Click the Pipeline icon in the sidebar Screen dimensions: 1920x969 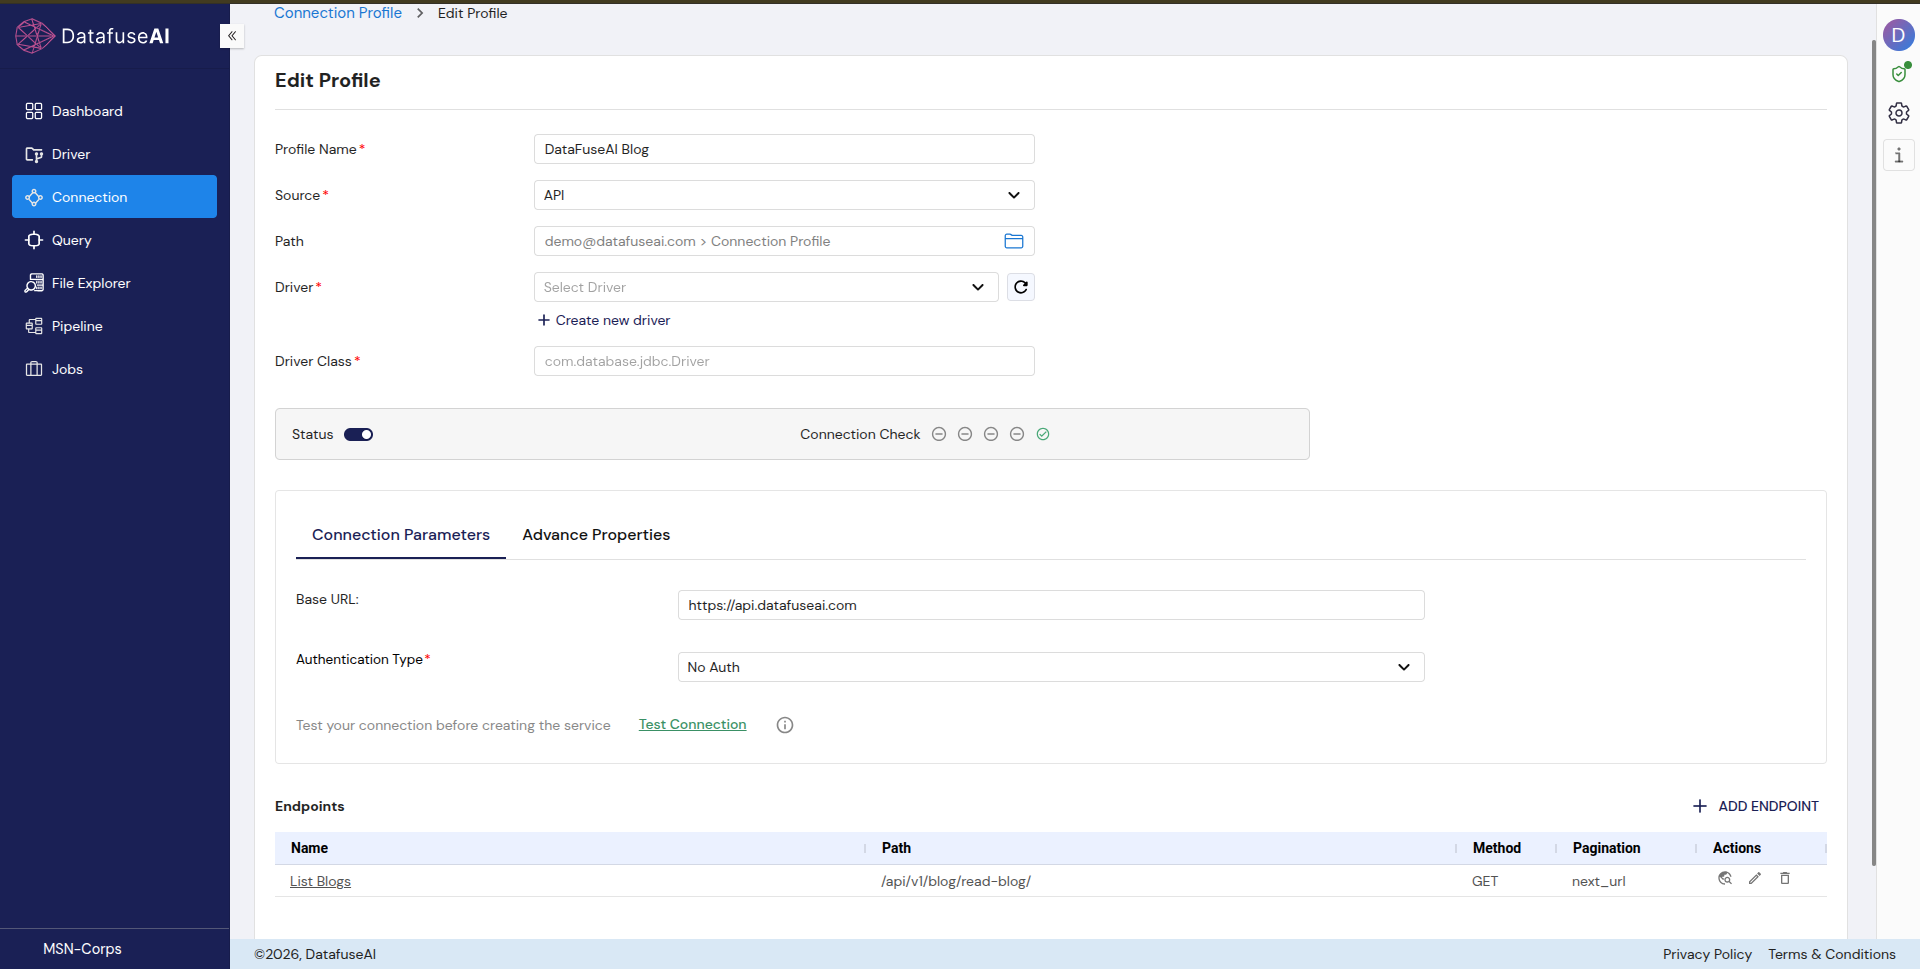point(34,326)
